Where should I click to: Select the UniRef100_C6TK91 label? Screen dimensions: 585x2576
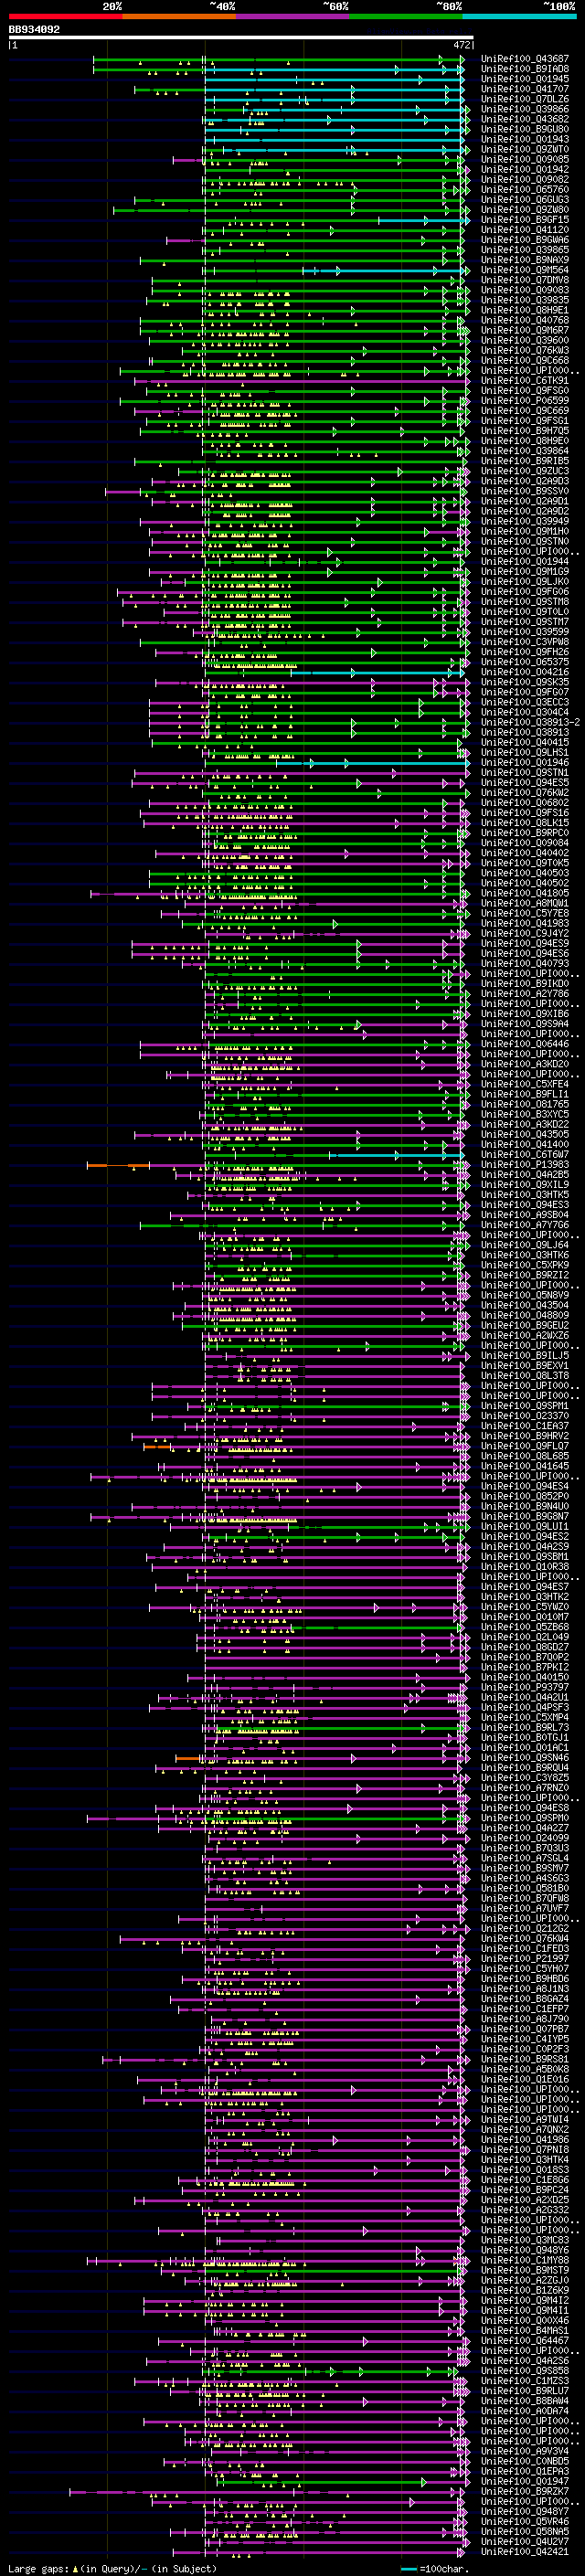(x=525, y=380)
